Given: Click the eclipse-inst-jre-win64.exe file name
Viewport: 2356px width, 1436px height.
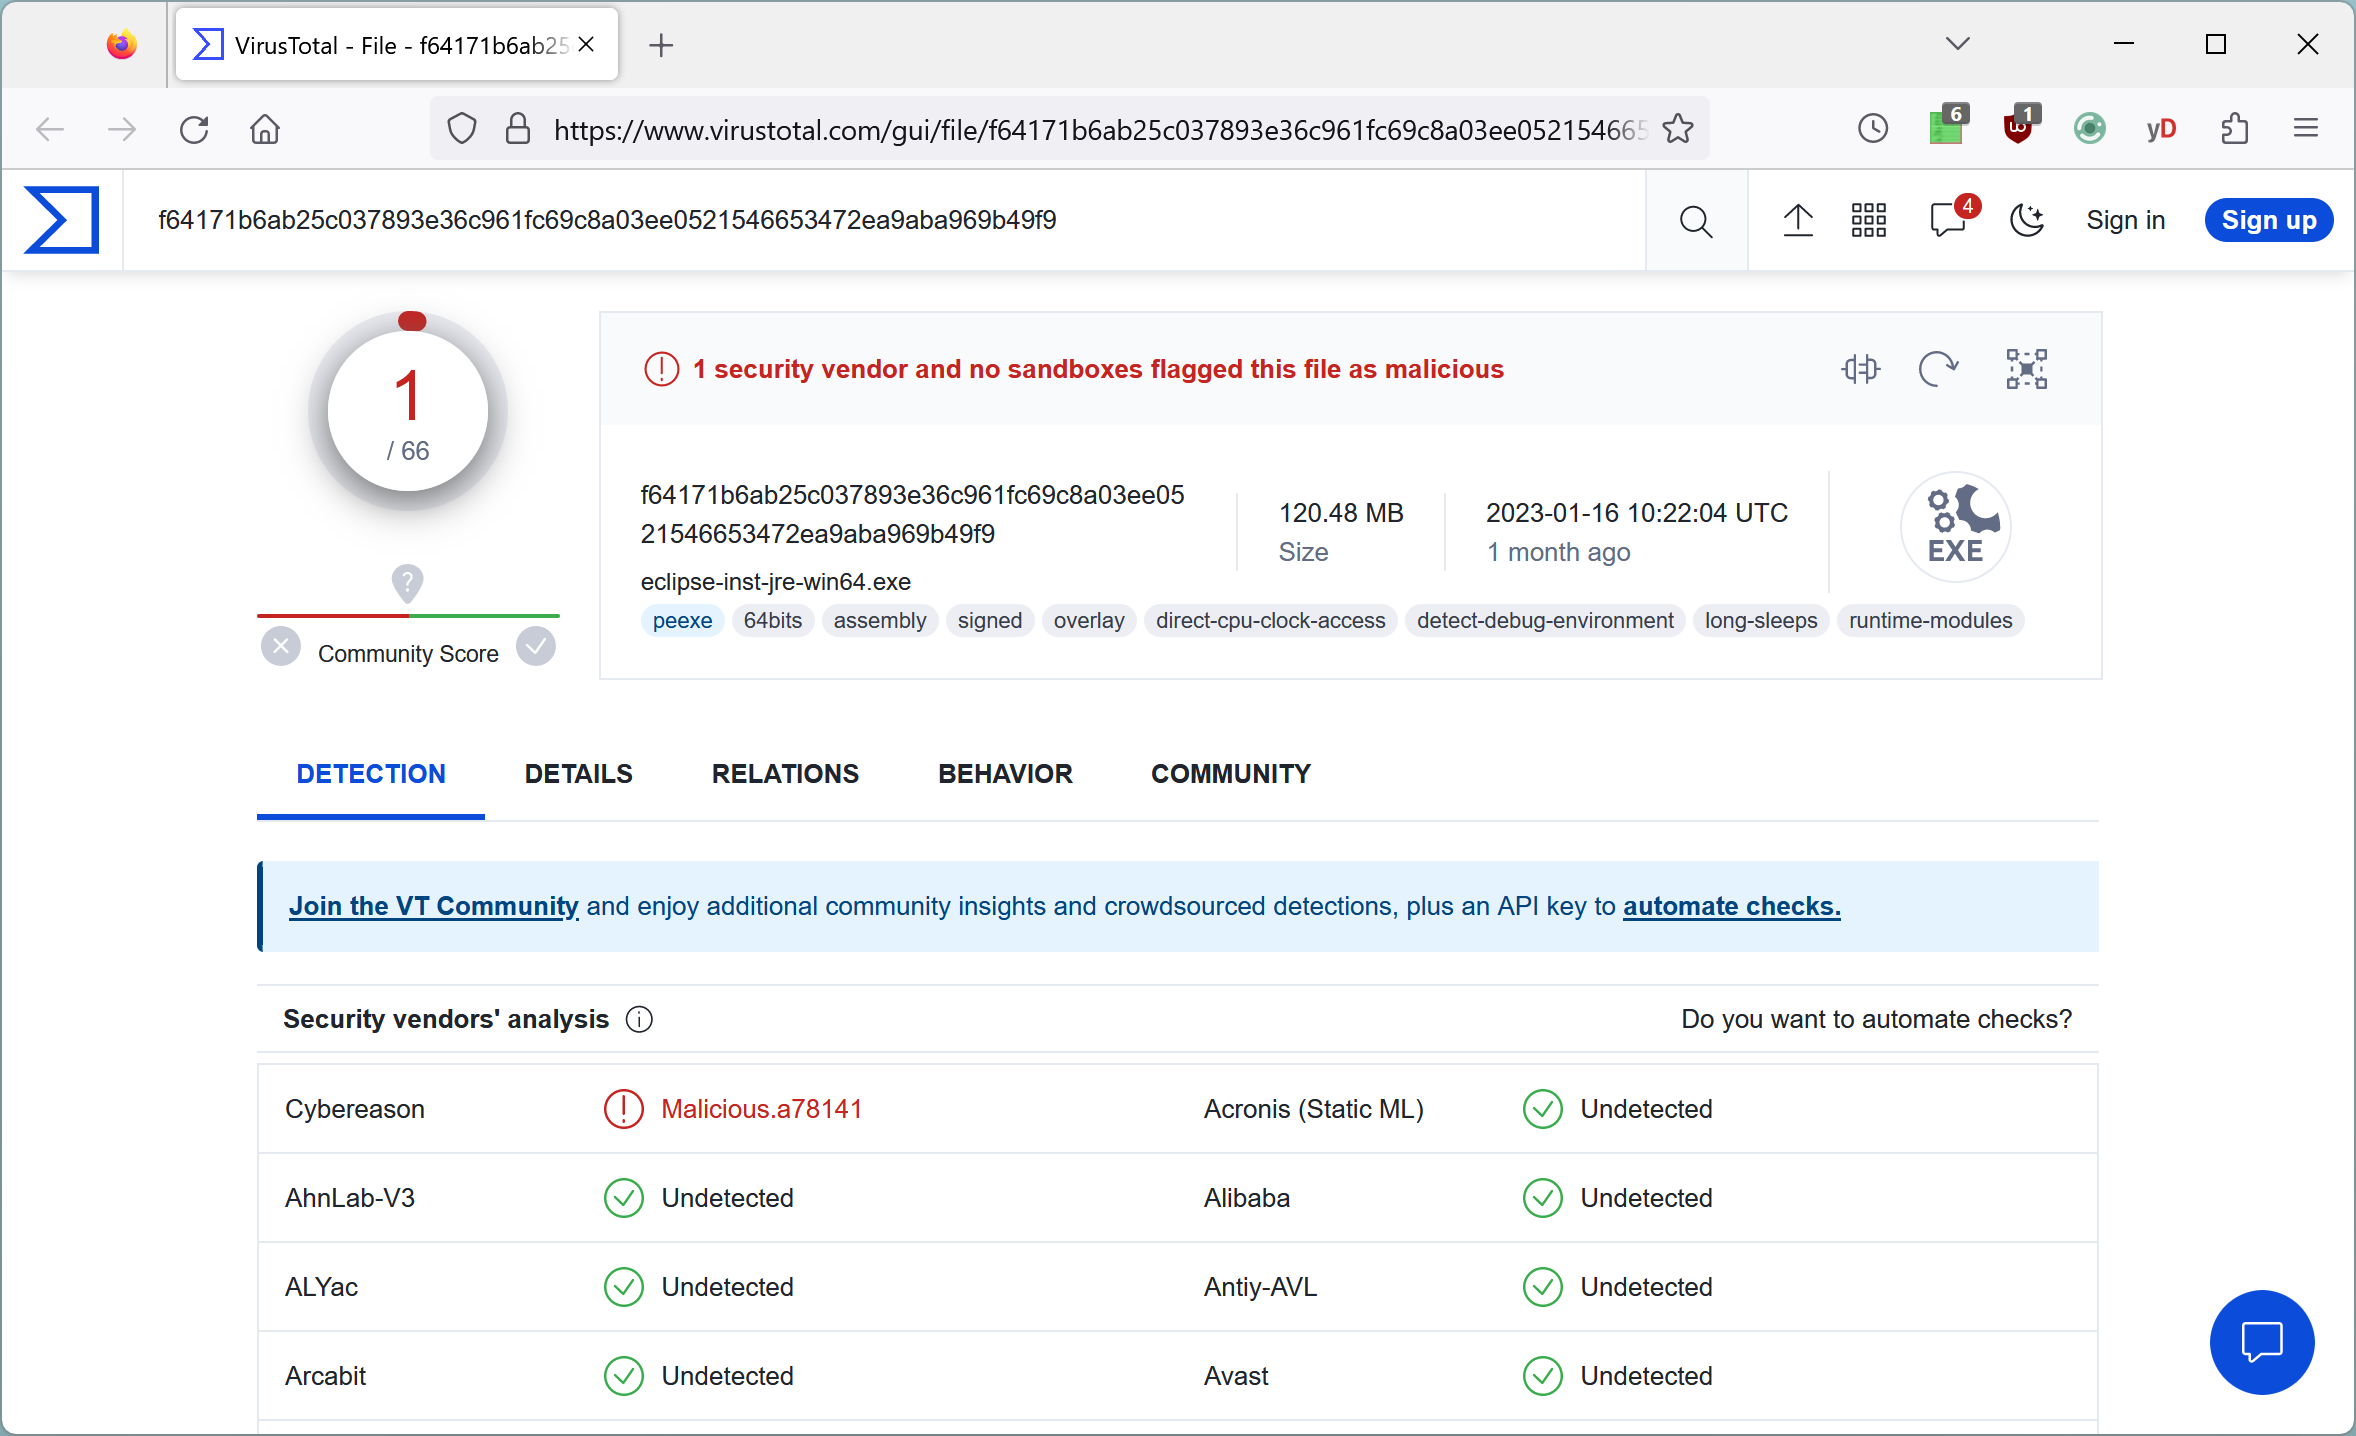Looking at the screenshot, I should (x=776, y=582).
